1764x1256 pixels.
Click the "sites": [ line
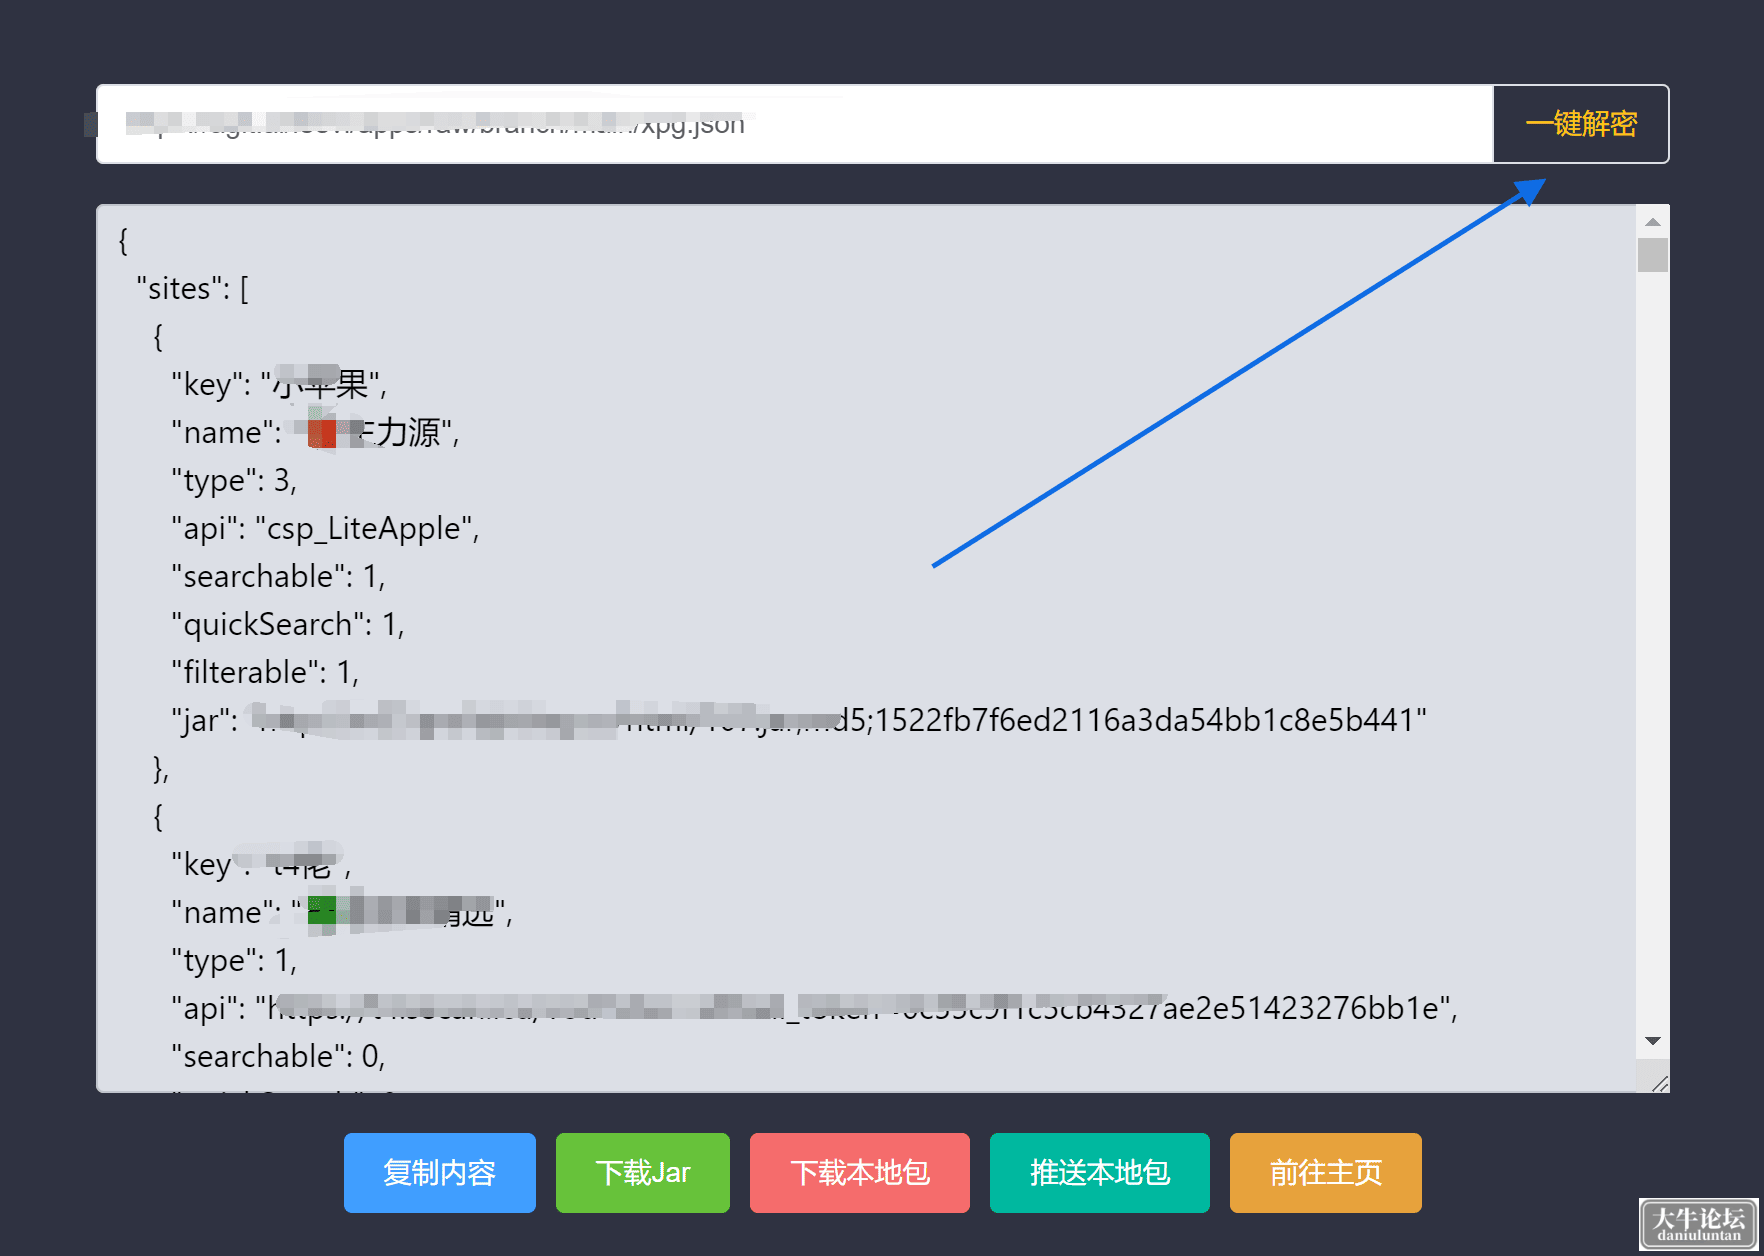[192, 289]
